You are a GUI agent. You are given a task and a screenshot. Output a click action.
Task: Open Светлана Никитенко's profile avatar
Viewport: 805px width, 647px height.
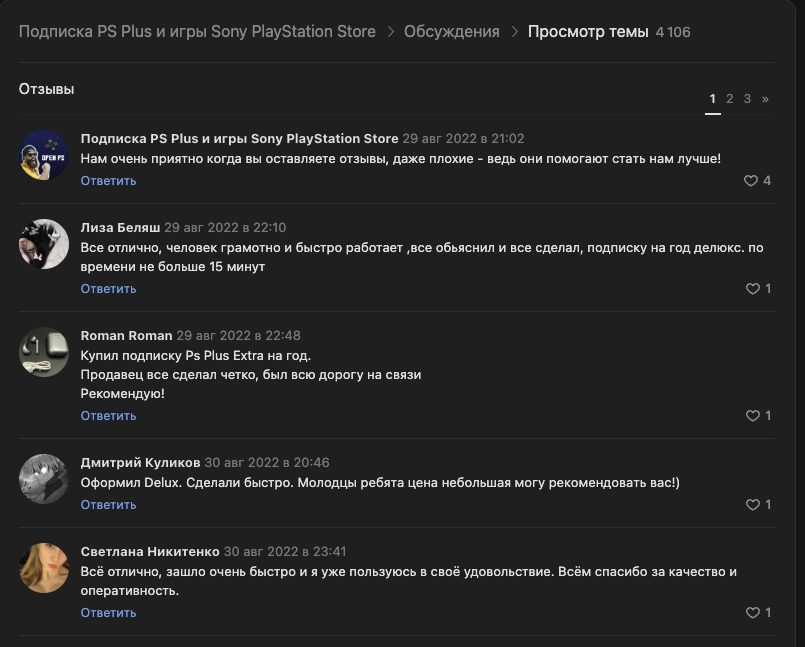[44, 568]
